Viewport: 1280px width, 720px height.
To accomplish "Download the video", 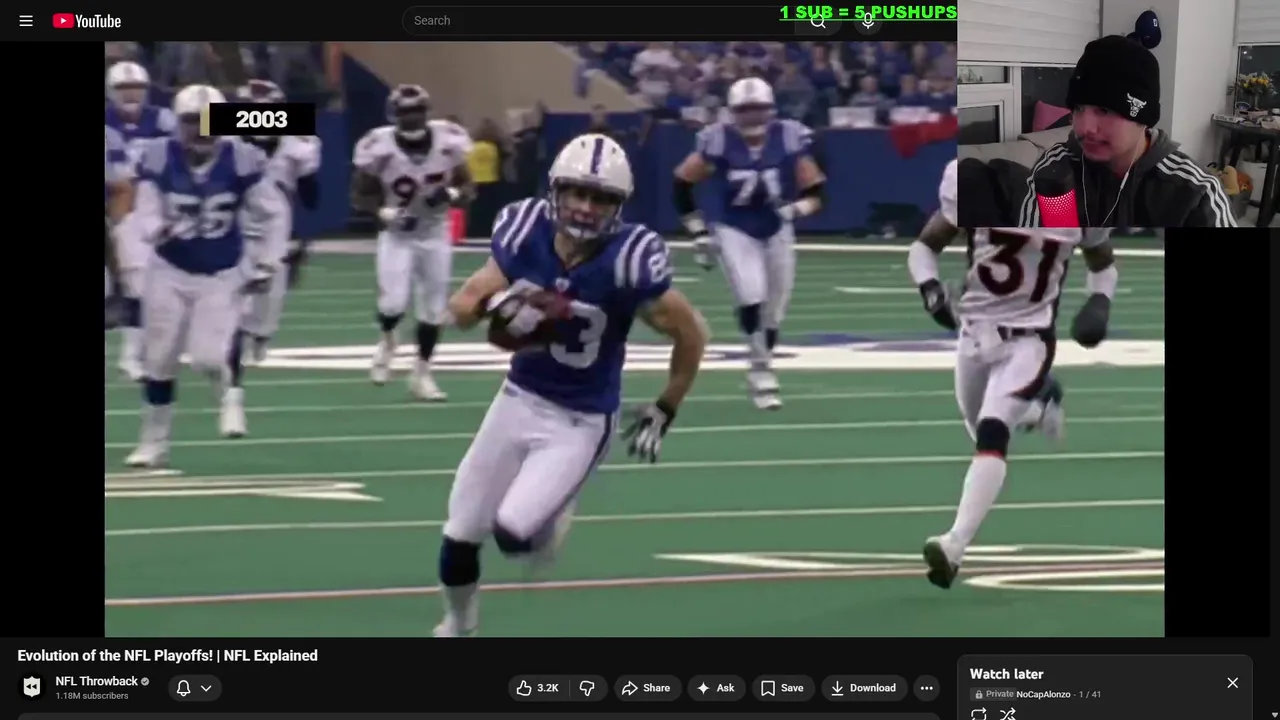I will [x=864, y=688].
